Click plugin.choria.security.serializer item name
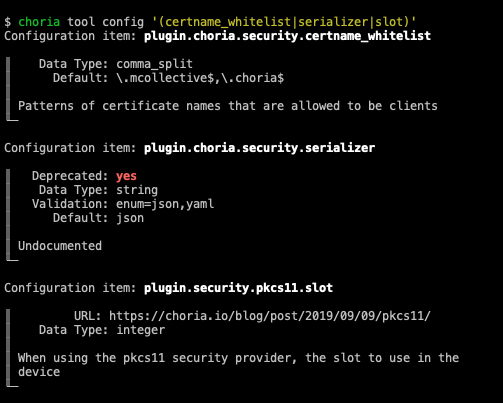Image resolution: width=503 pixels, height=403 pixels. point(259,148)
